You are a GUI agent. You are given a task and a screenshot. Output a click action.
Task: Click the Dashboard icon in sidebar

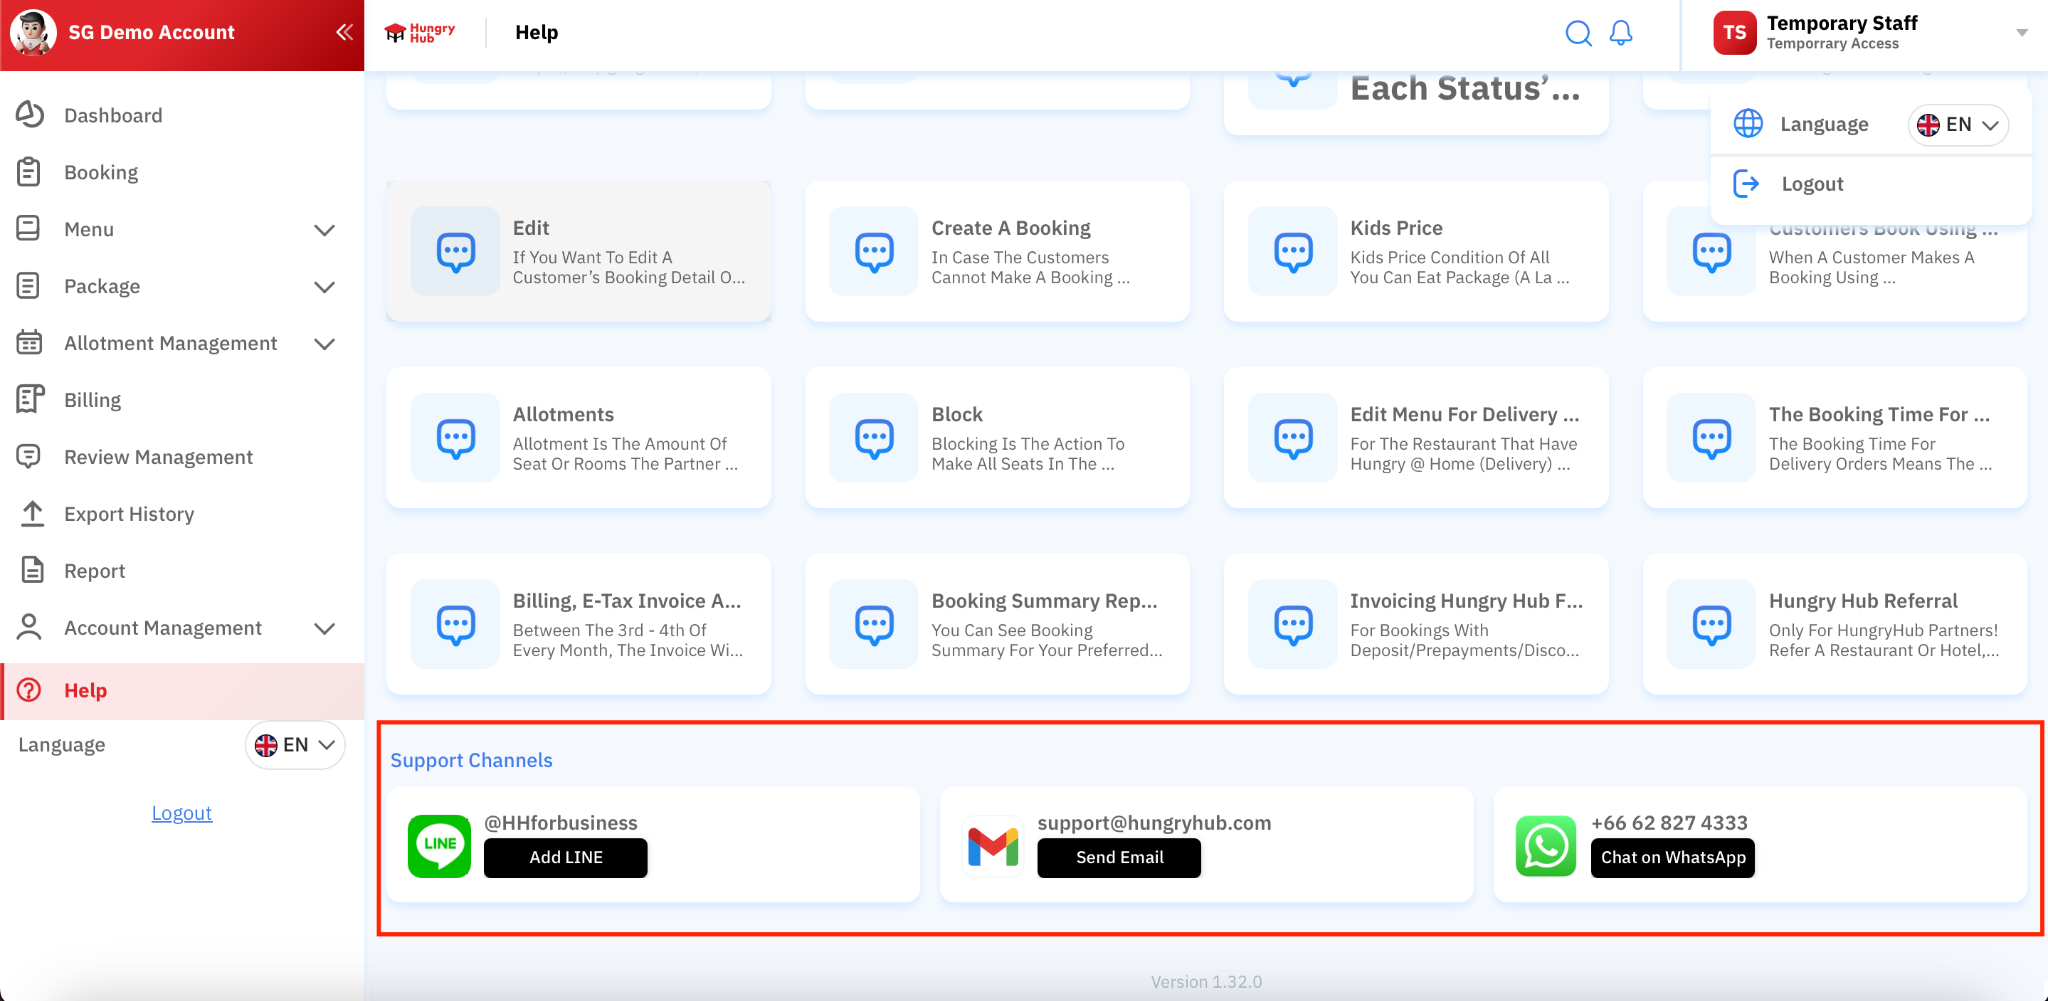tap(30, 115)
